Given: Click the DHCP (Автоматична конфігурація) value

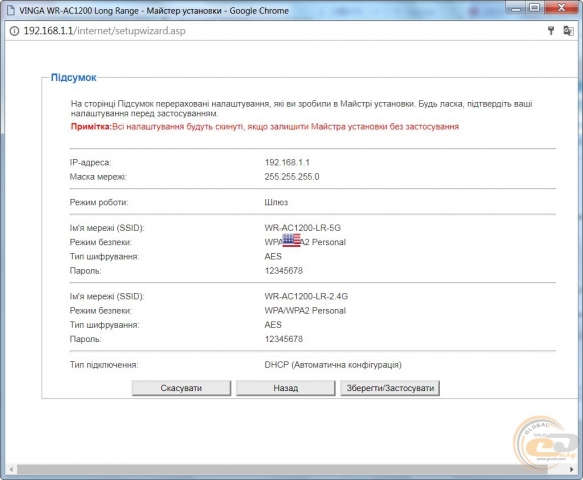Looking at the screenshot, I should tap(333, 365).
